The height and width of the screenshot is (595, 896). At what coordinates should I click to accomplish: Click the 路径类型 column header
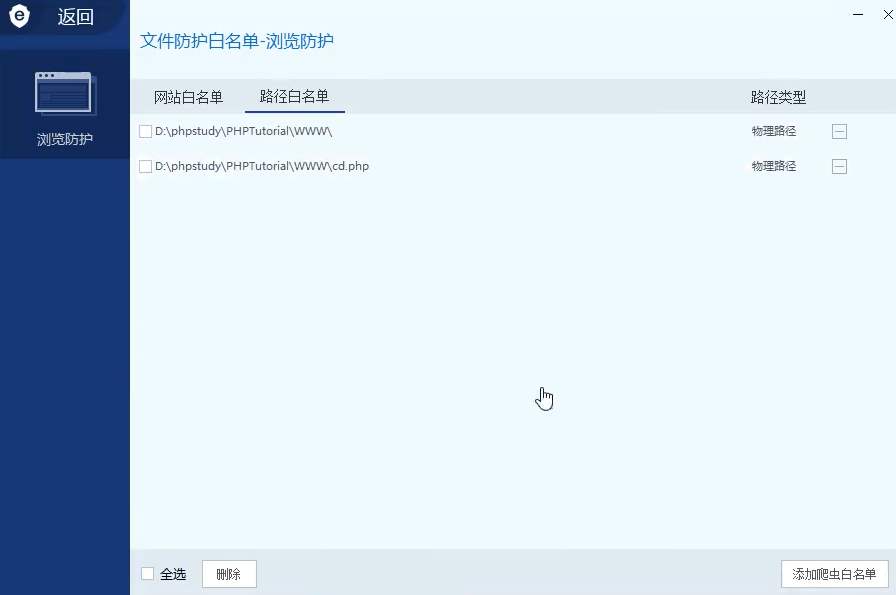point(778,97)
